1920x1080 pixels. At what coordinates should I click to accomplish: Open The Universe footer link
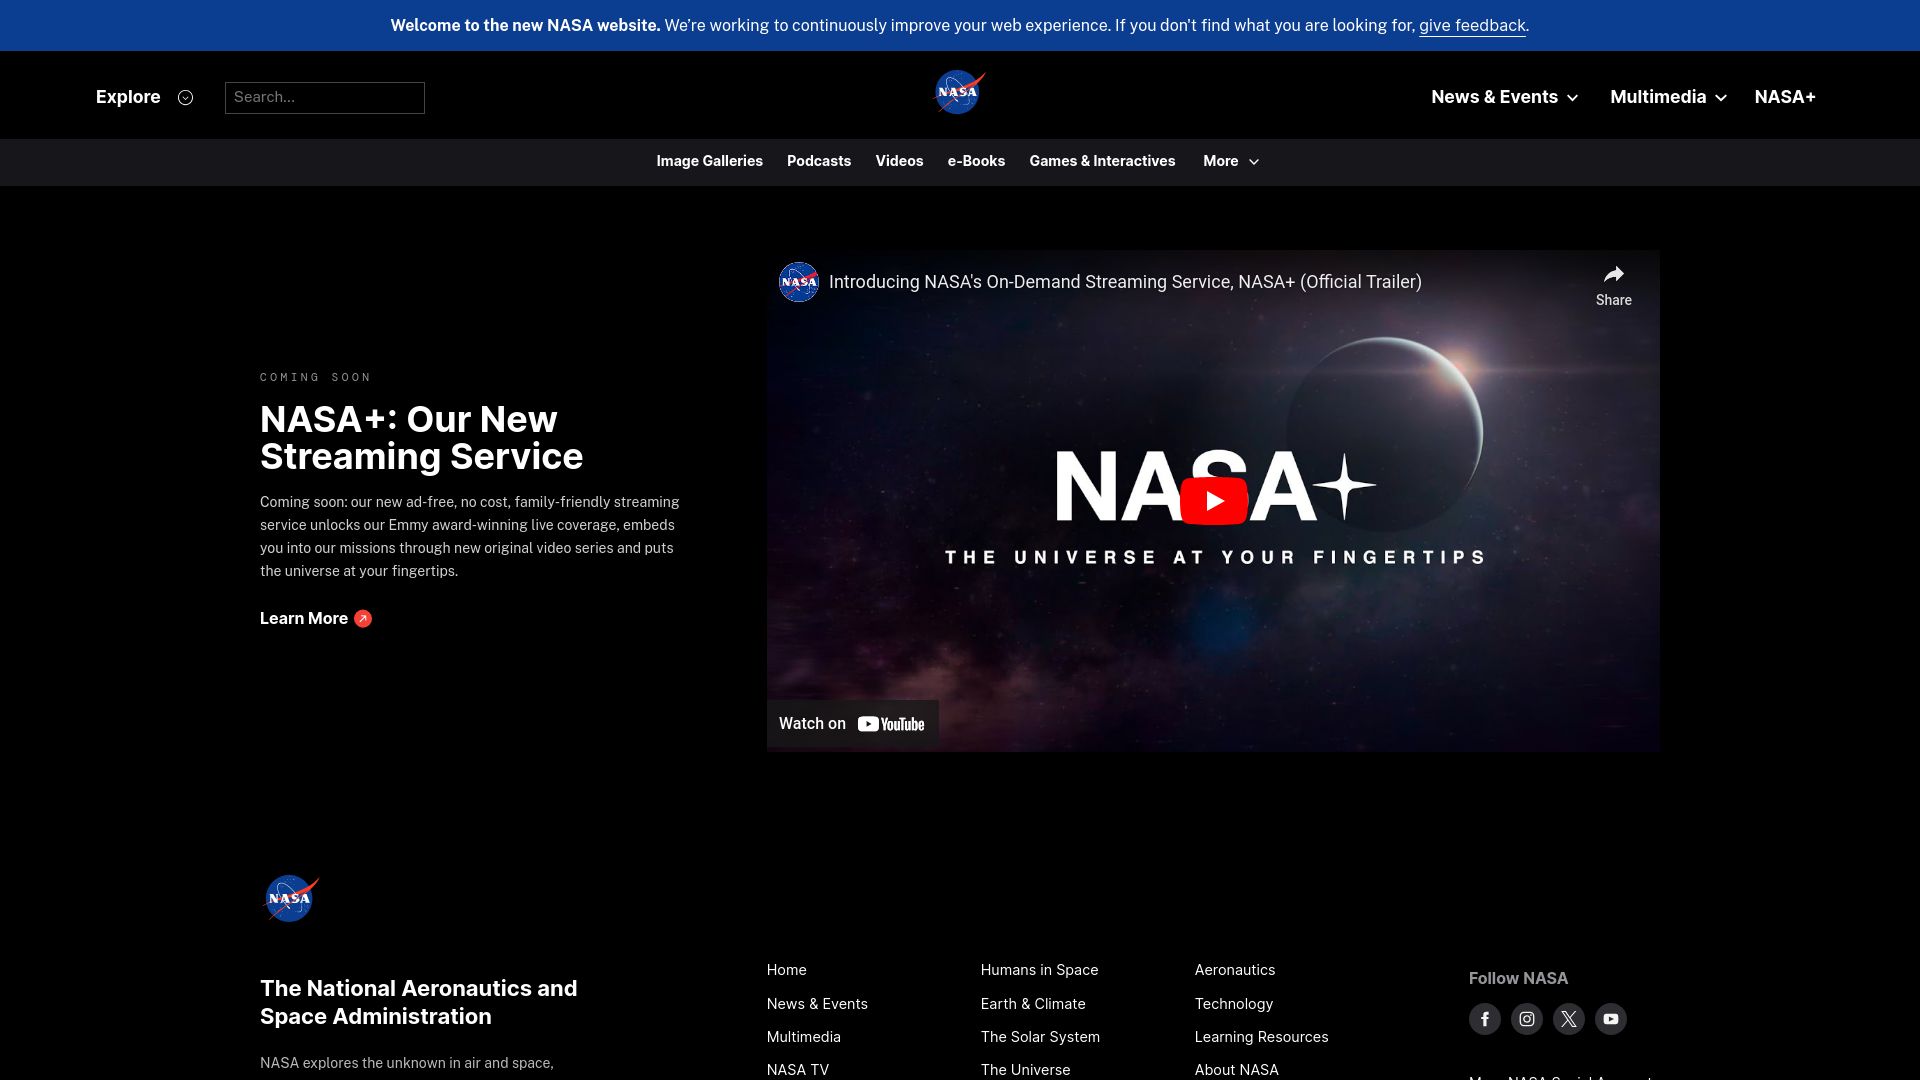pyautogui.click(x=1025, y=1070)
